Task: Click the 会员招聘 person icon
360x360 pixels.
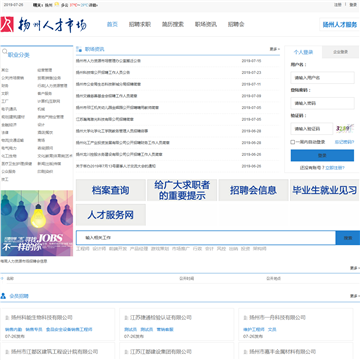Action: pyautogui.click(x=3, y=296)
